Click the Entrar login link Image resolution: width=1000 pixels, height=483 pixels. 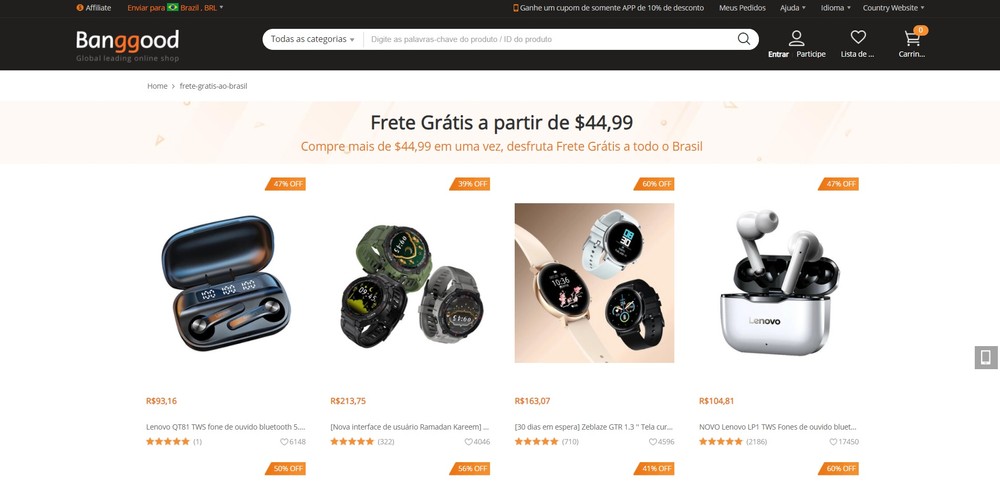click(778, 54)
